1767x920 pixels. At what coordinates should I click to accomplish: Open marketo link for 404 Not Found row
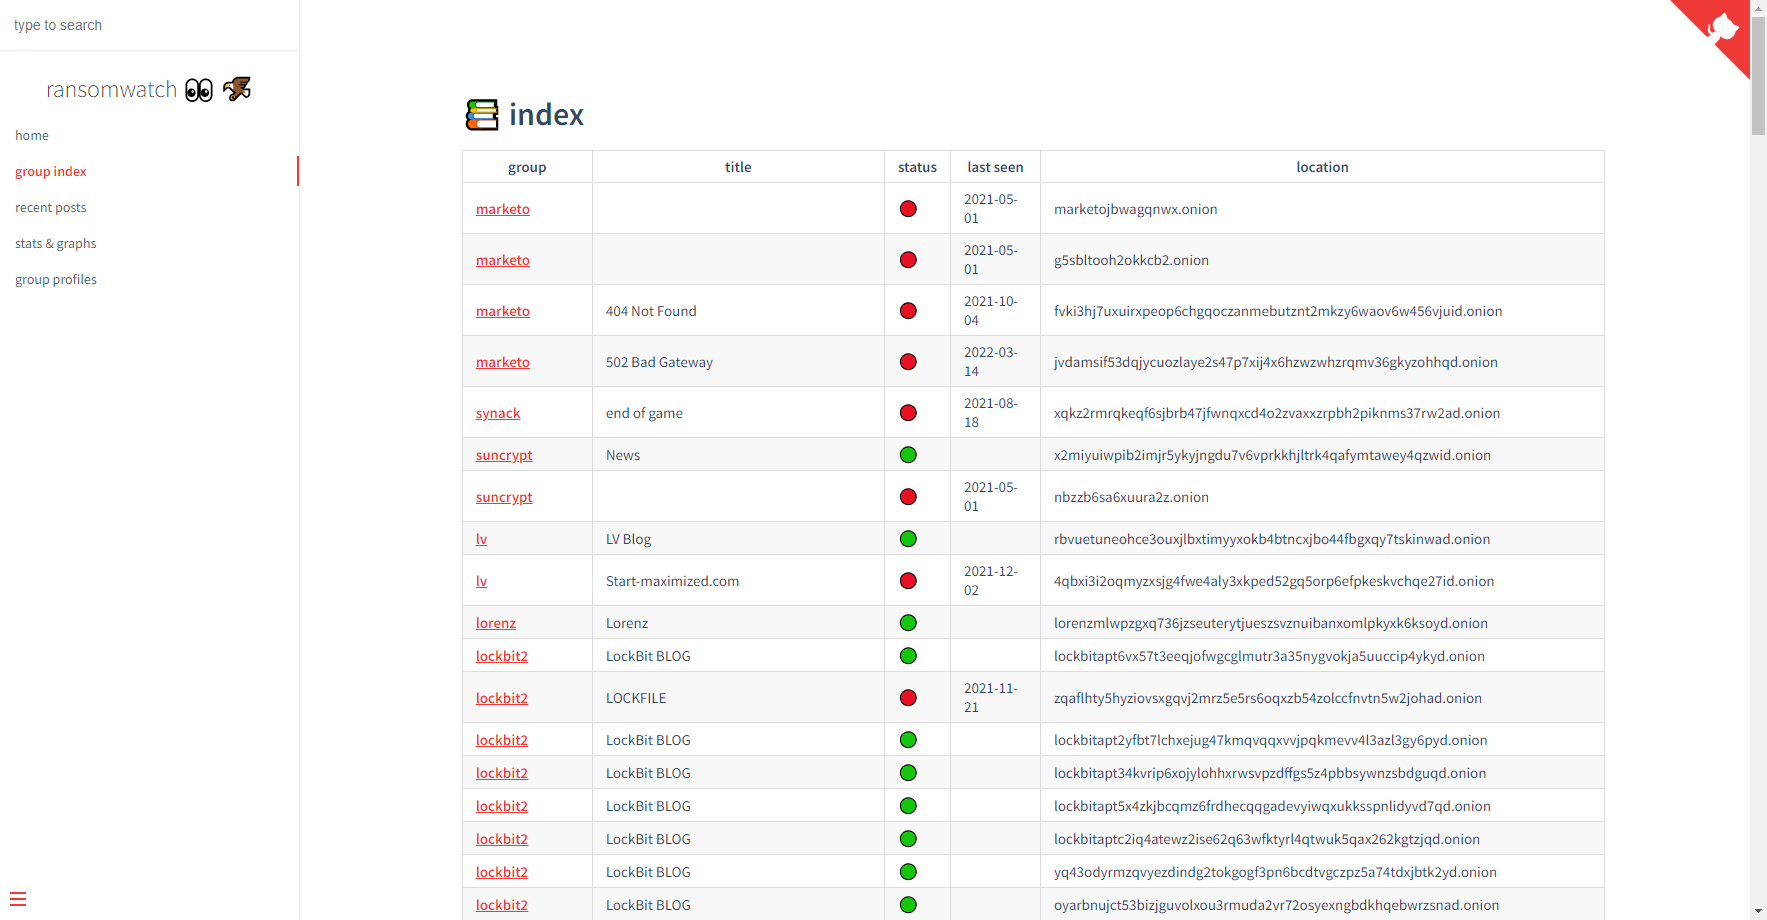[503, 312]
